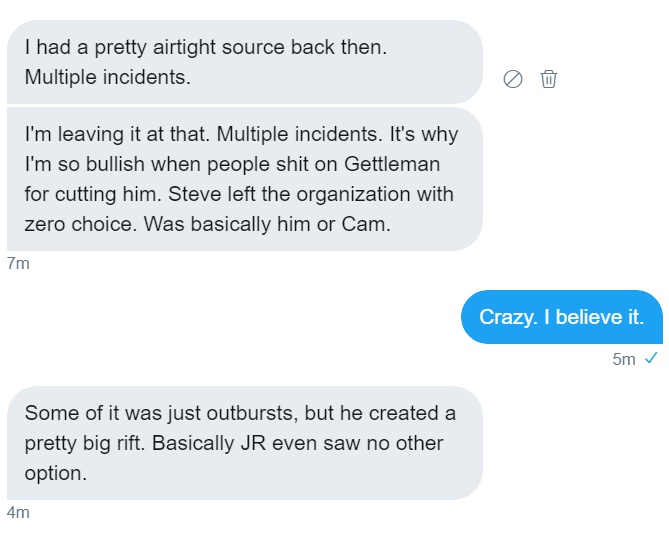Click the word "Cam" in the second message

pyautogui.click(x=368, y=224)
